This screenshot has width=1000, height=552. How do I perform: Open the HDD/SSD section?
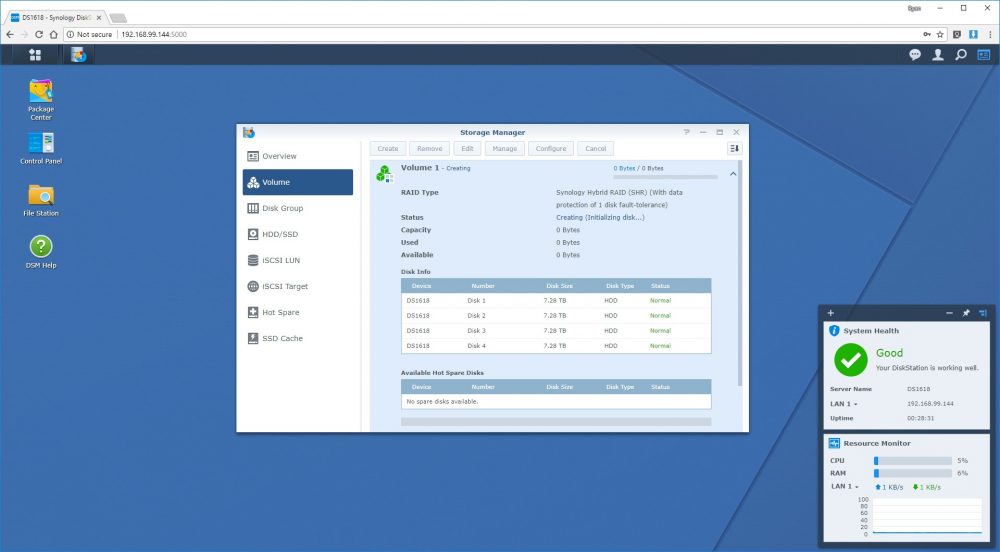pos(298,235)
